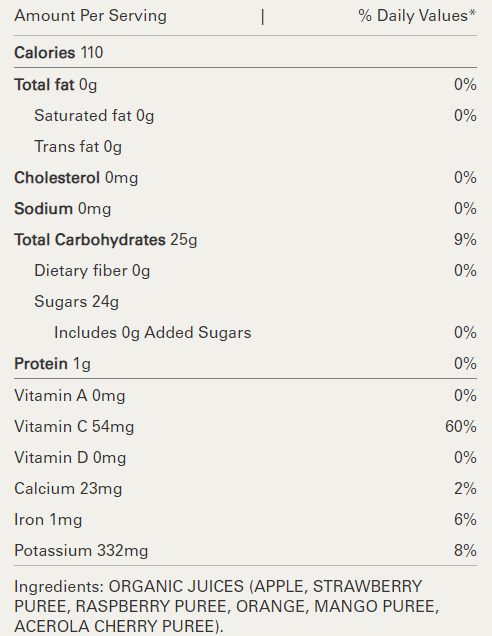The image size is (492, 636).
Task: Click the 60% Vitamin C value
Action: pyautogui.click(x=461, y=426)
